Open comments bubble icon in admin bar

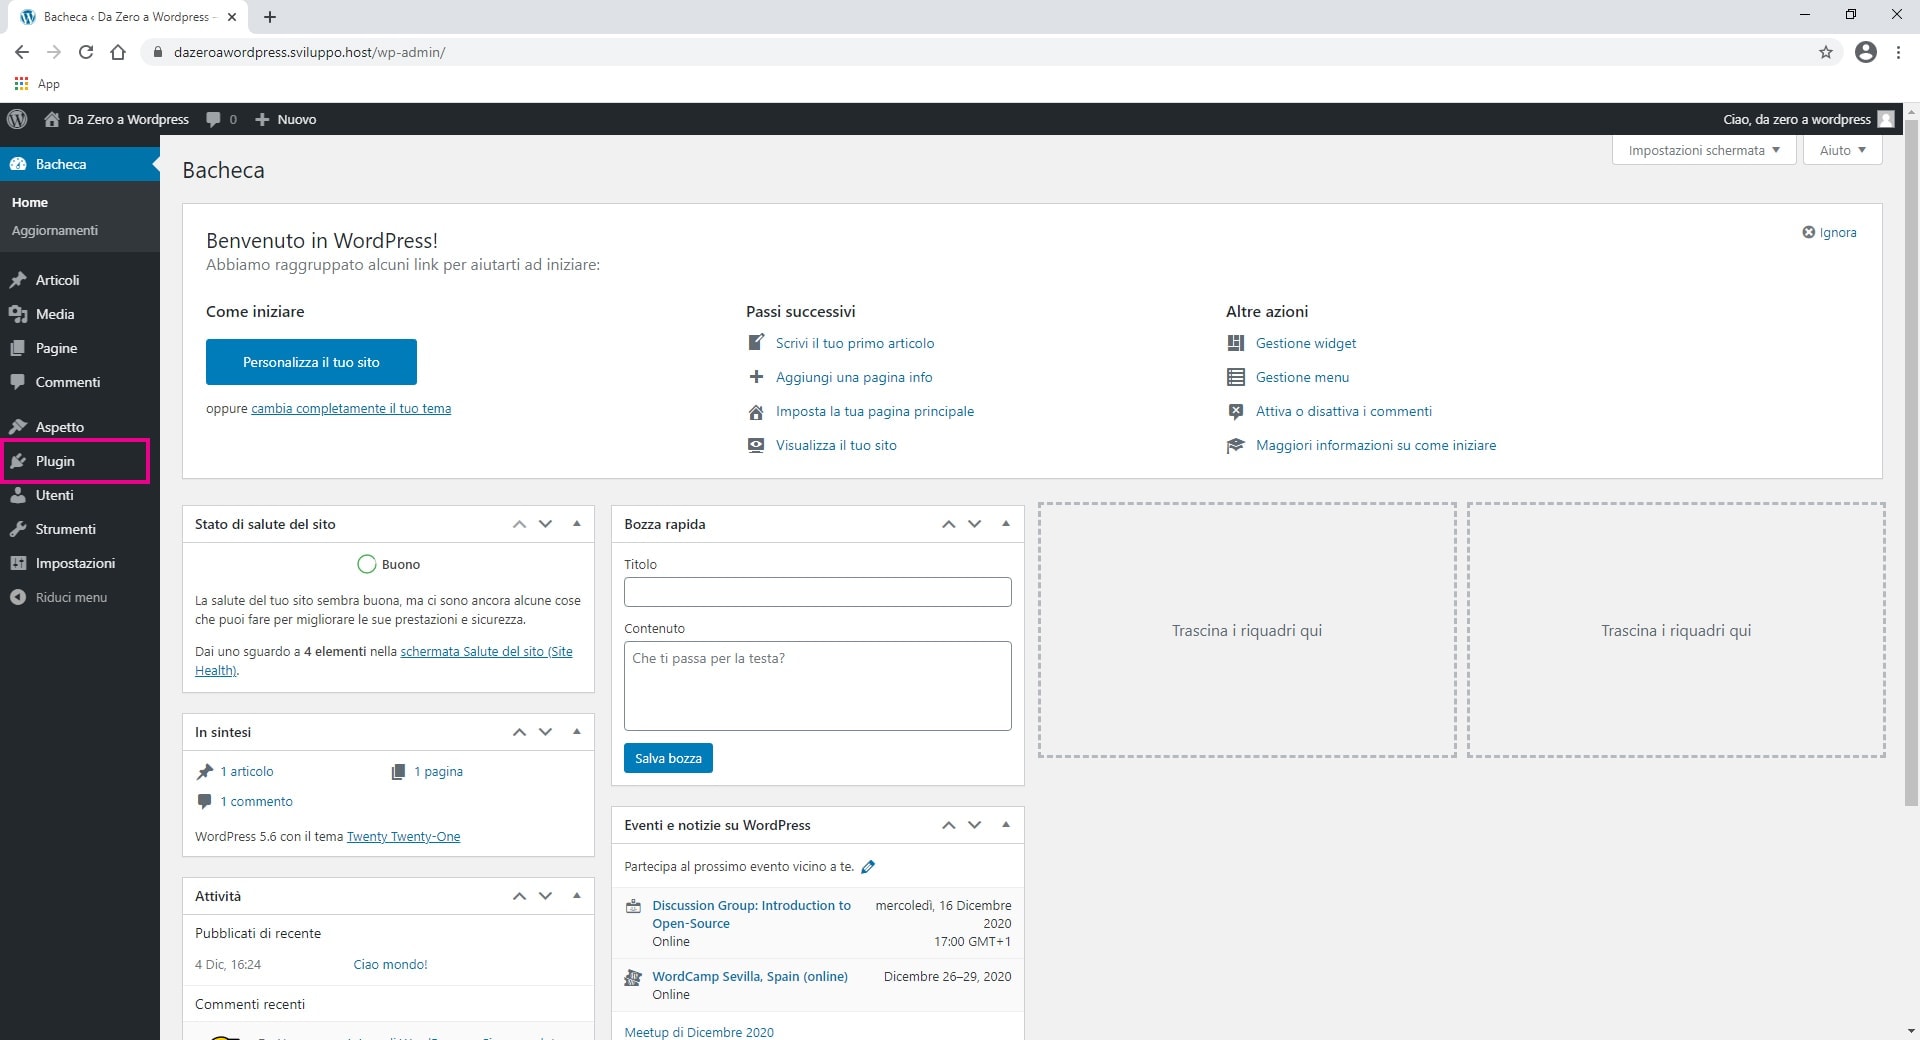coord(213,119)
